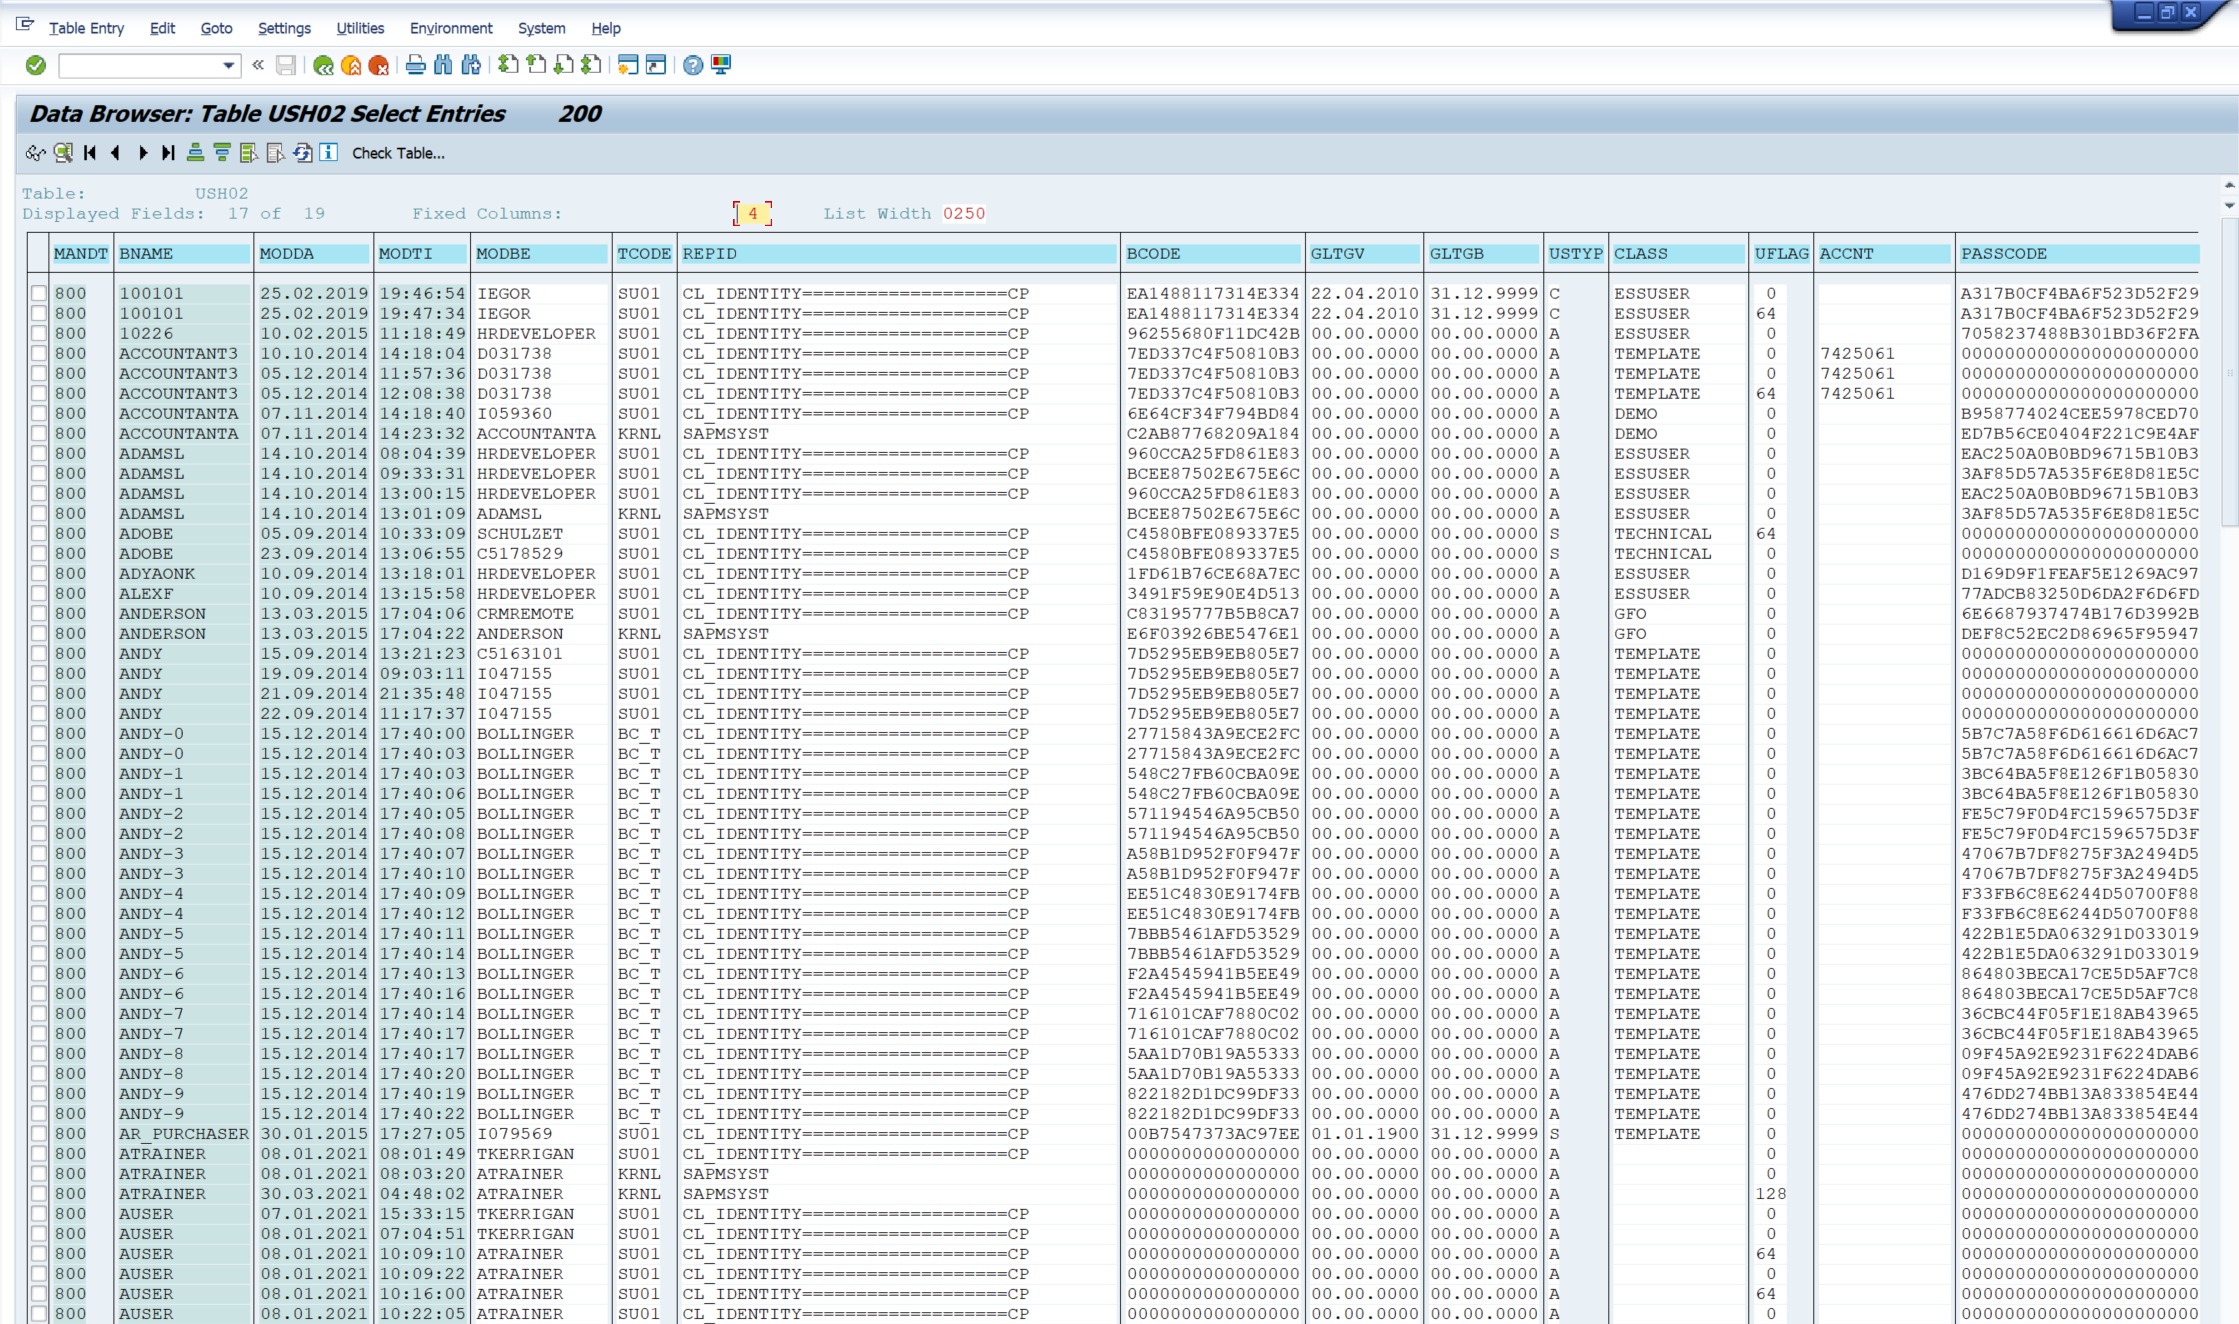Open the Table Entry menu
Screen dimensions: 2239x1324
click(x=86, y=28)
